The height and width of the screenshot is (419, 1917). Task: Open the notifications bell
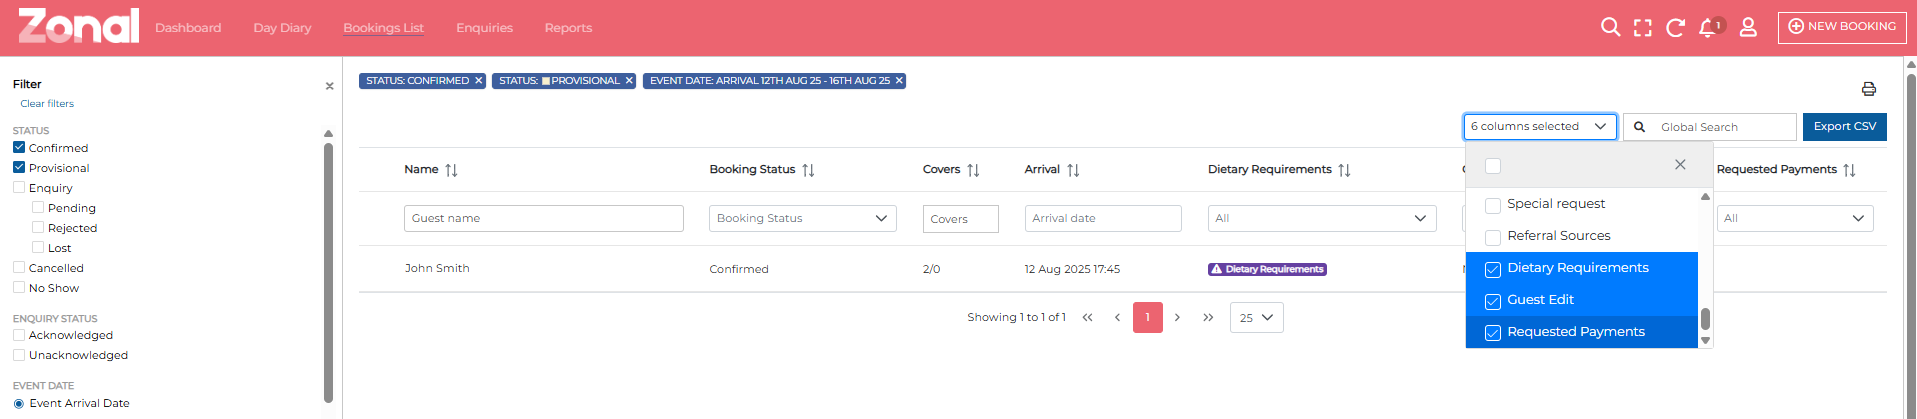(1708, 28)
